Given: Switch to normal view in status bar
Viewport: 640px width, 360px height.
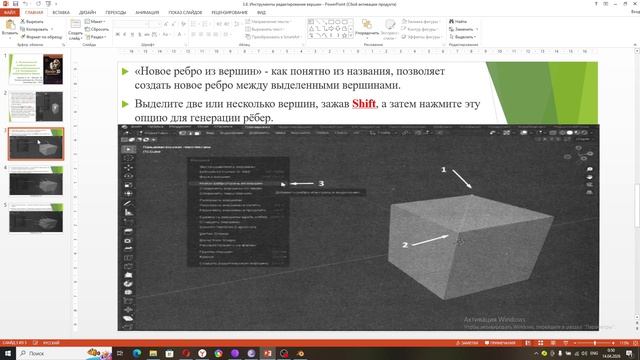Looking at the screenshot, I should [528, 343].
